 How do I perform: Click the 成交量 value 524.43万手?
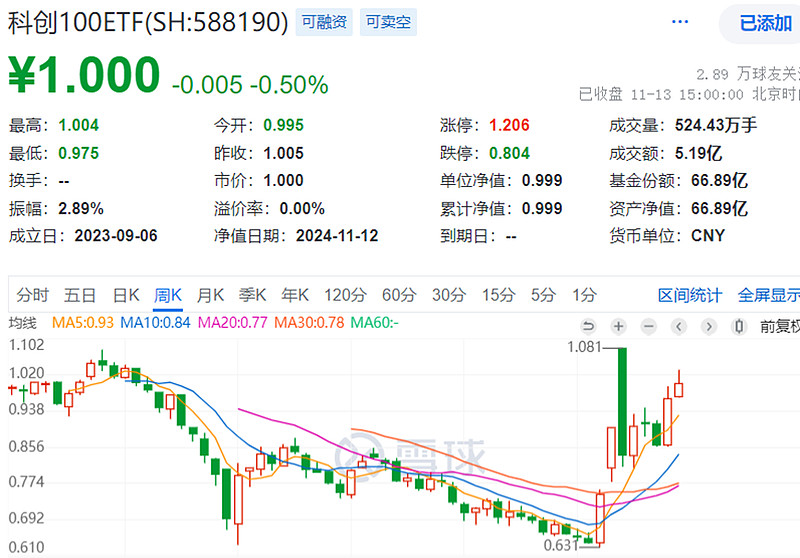click(716, 125)
